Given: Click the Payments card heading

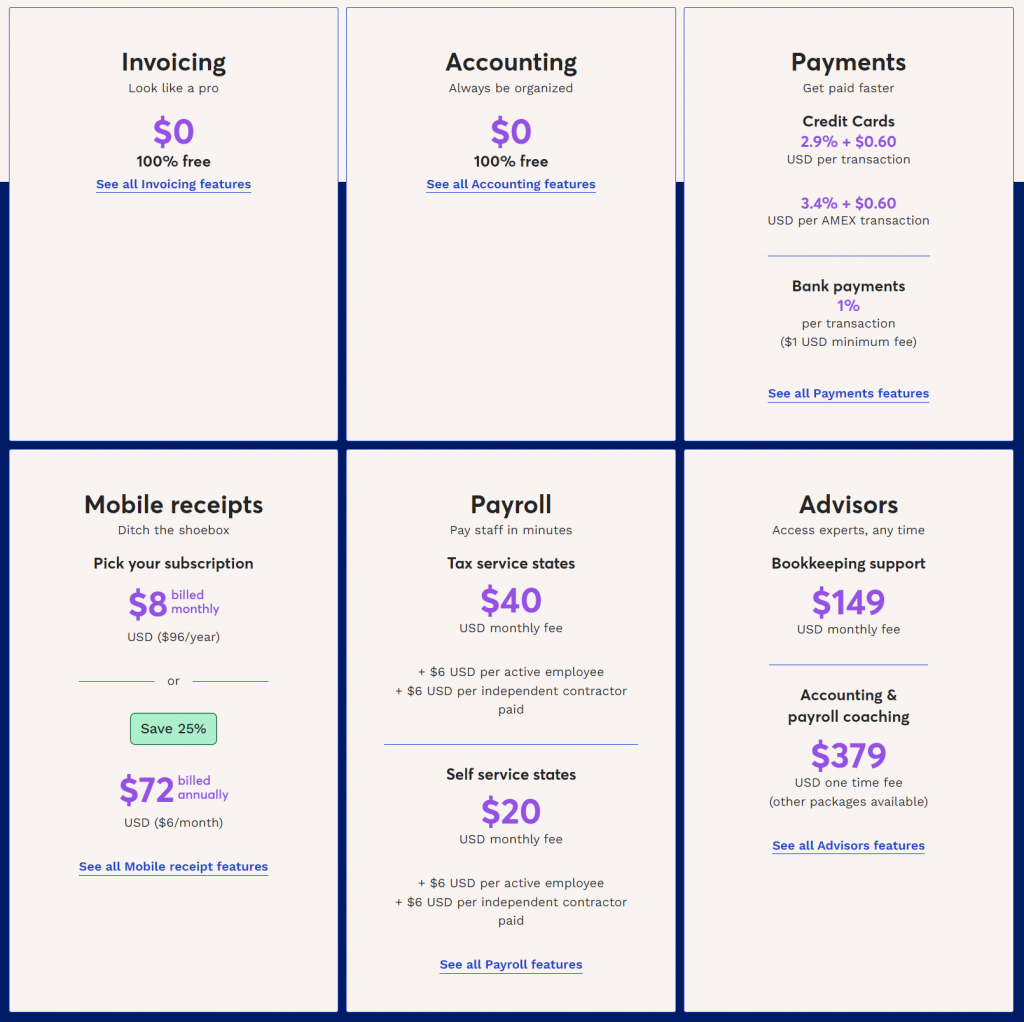Looking at the screenshot, I should 848,62.
